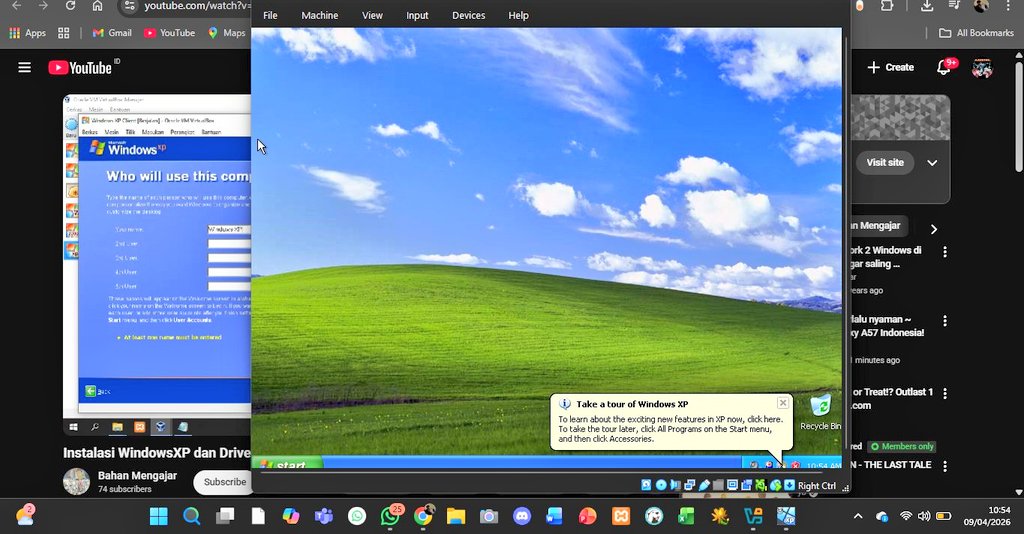This screenshot has width=1024, height=534.
Task: Click Bahan Mengajar channel avatar
Action: point(76,482)
